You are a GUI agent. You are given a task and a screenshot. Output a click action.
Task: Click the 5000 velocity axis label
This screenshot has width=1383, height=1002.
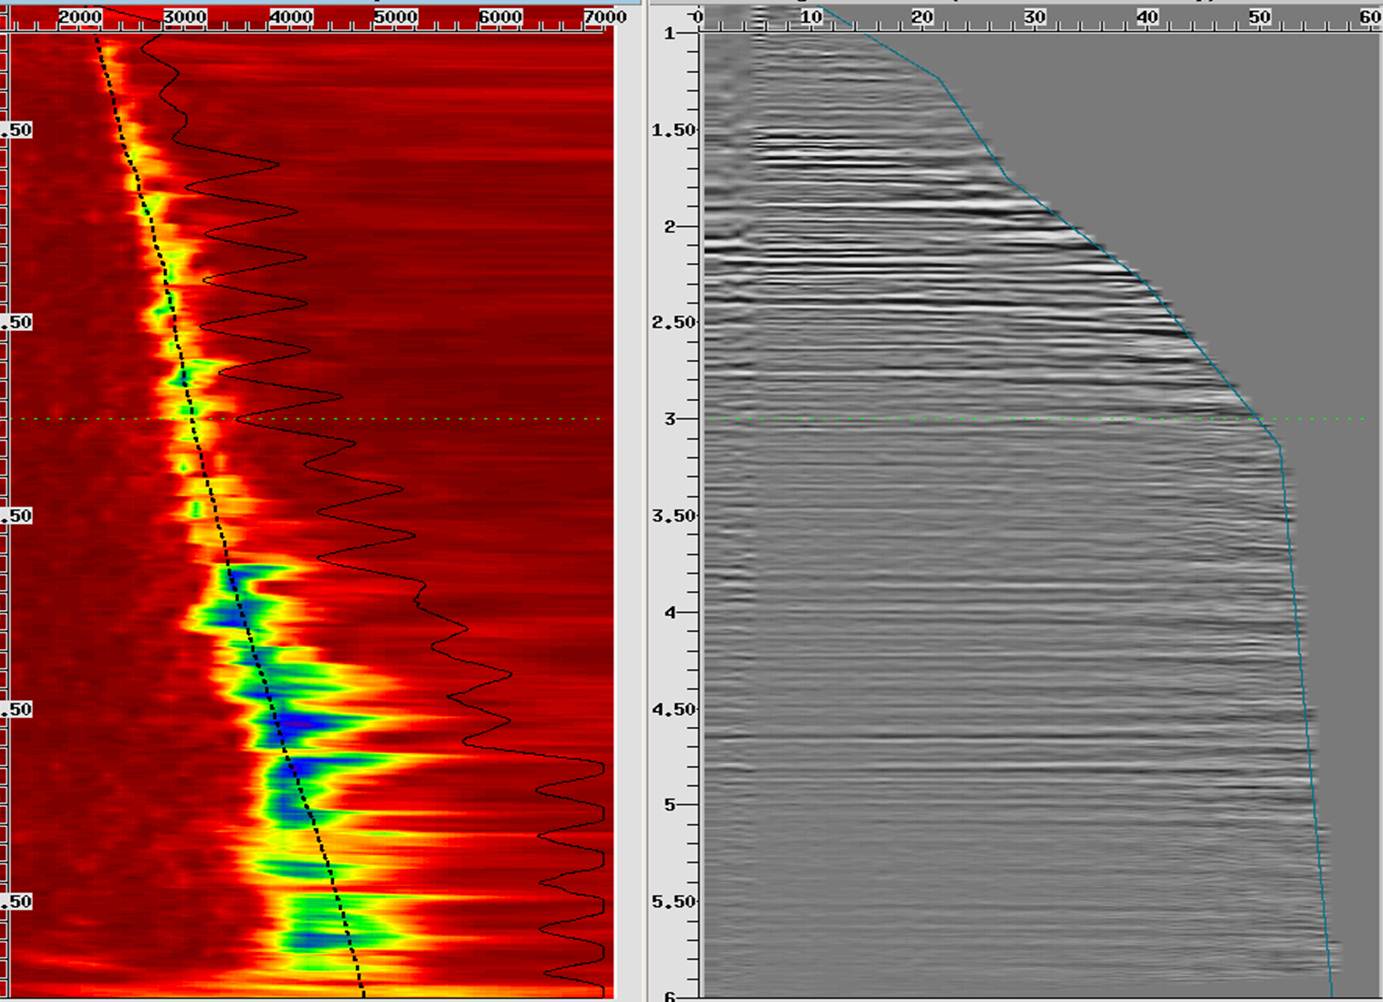click(x=395, y=16)
